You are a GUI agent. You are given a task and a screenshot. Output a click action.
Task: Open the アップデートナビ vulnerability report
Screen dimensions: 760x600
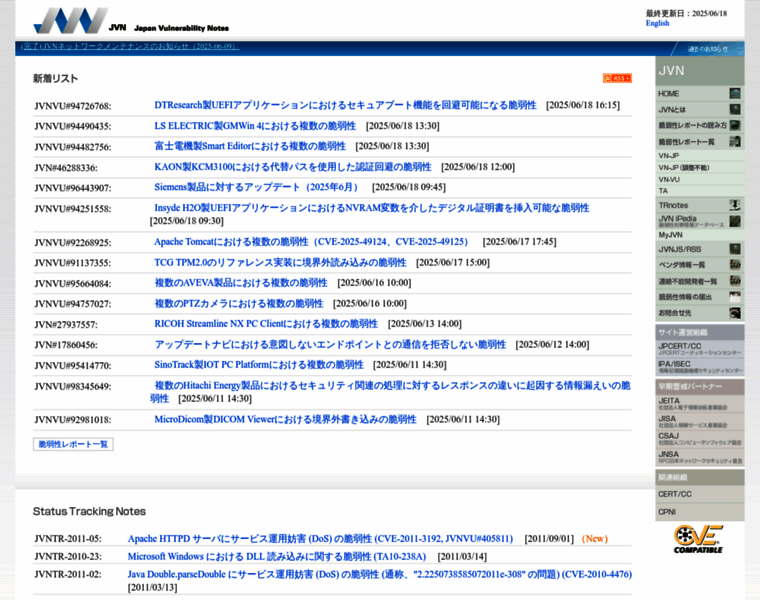coord(330,345)
